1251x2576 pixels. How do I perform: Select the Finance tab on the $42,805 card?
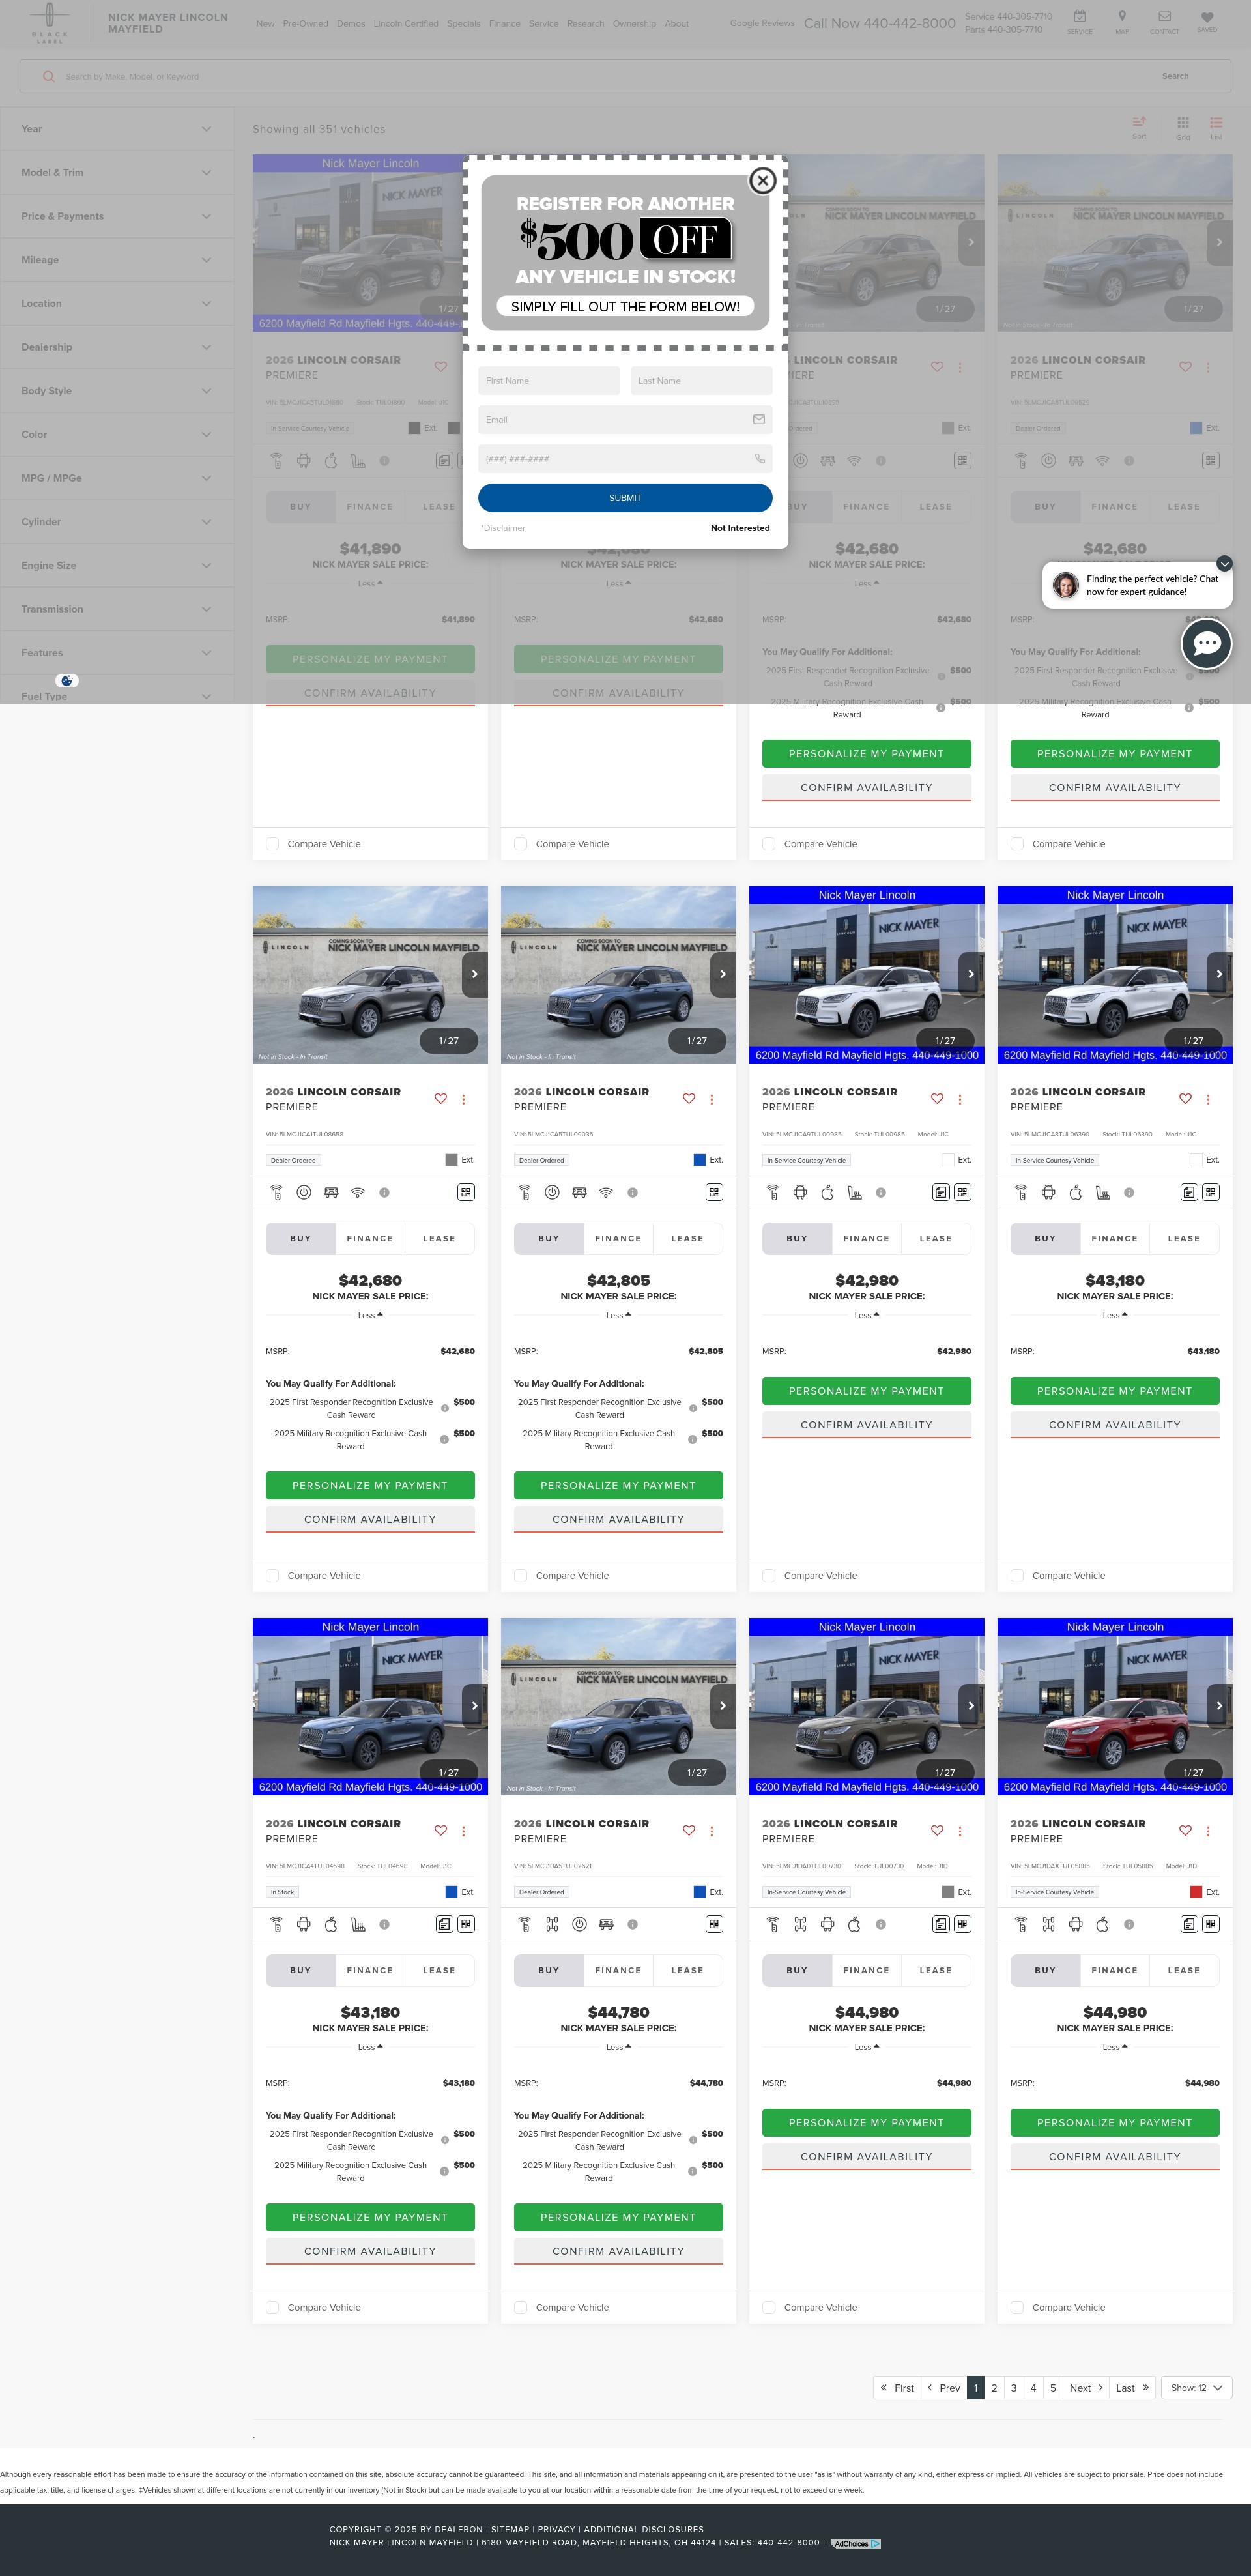point(618,1238)
